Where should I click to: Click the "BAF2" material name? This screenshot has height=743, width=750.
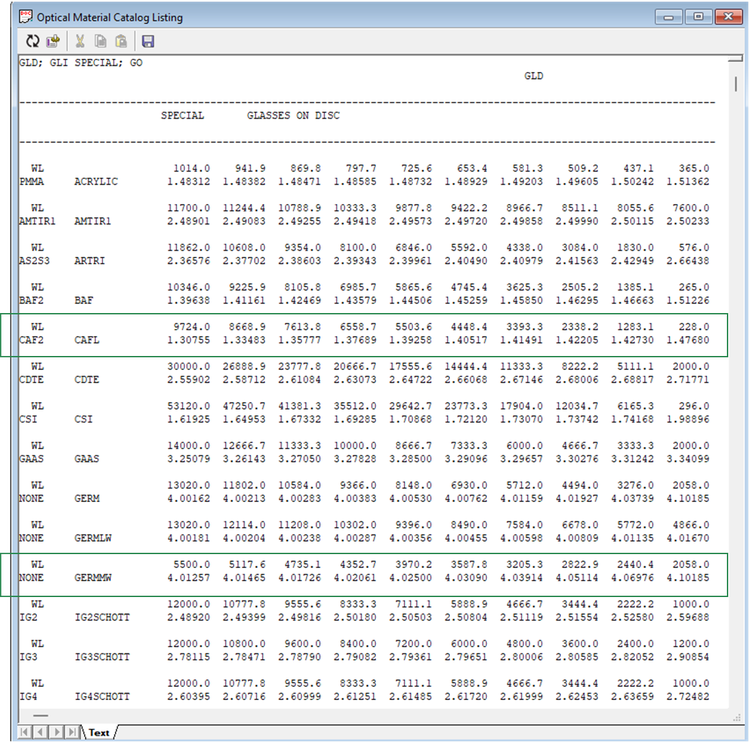31,300
